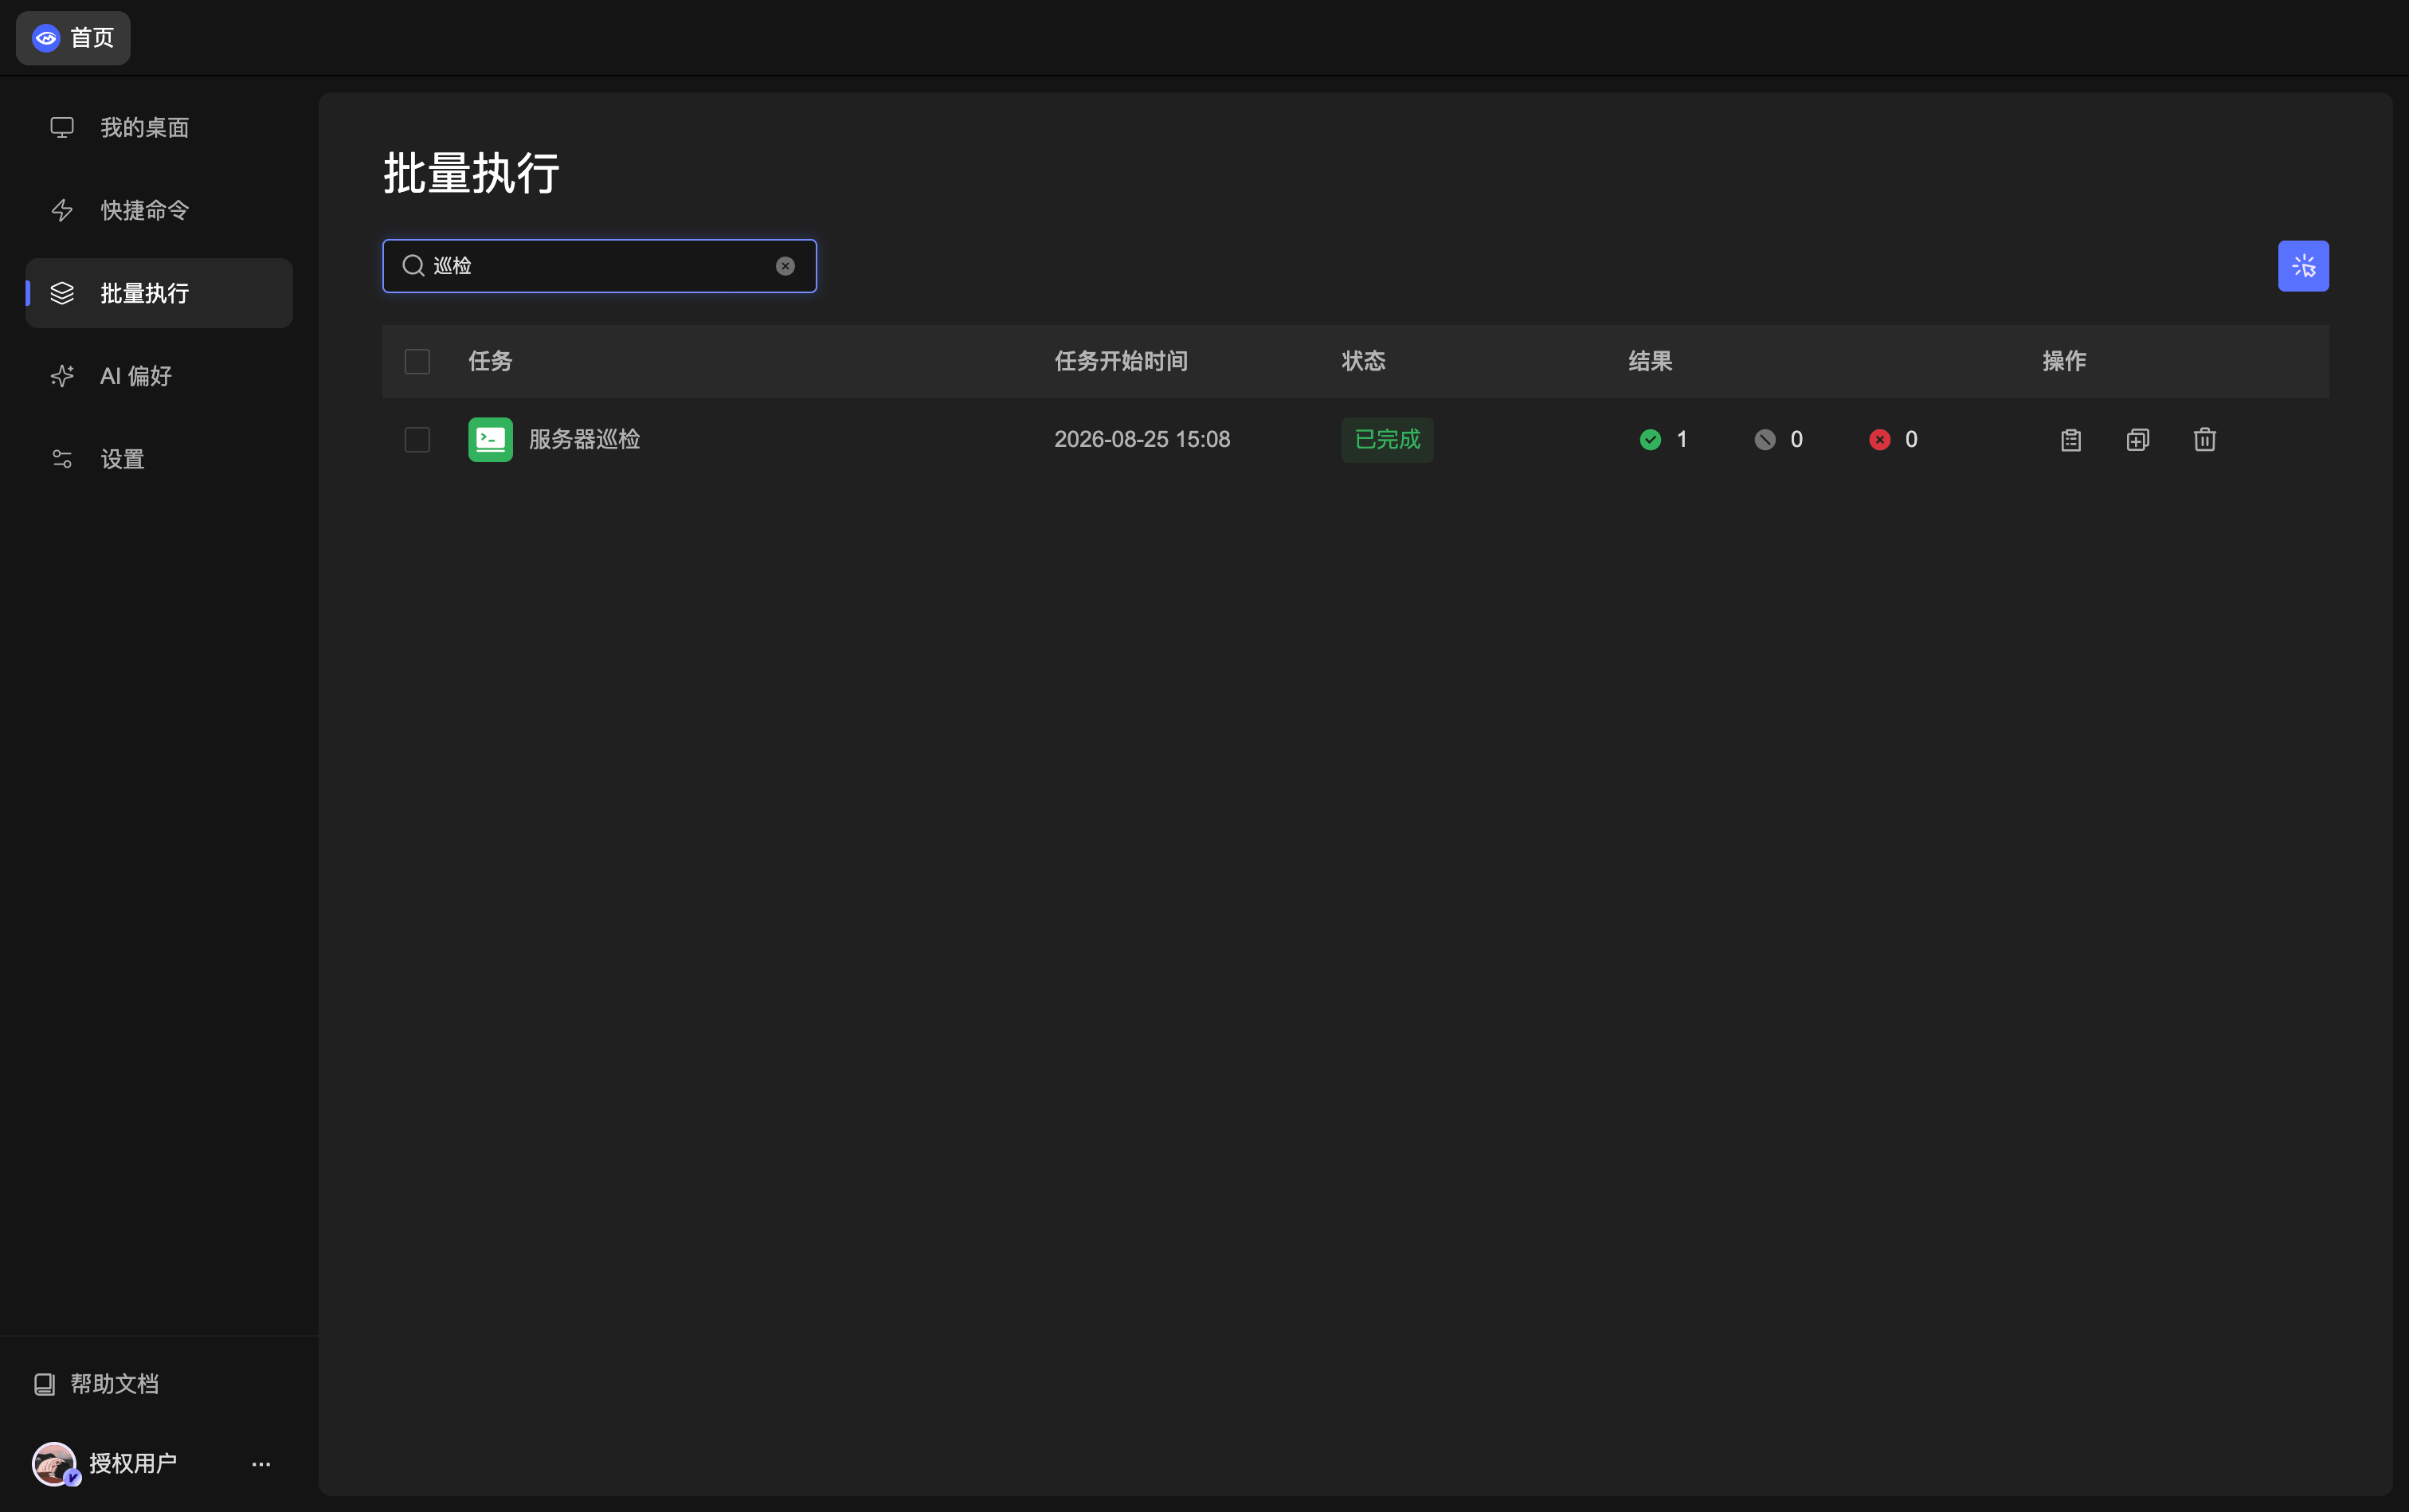The width and height of the screenshot is (2409, 1512).
Task: Click the 结果 column header
Action: (1650, 362)
